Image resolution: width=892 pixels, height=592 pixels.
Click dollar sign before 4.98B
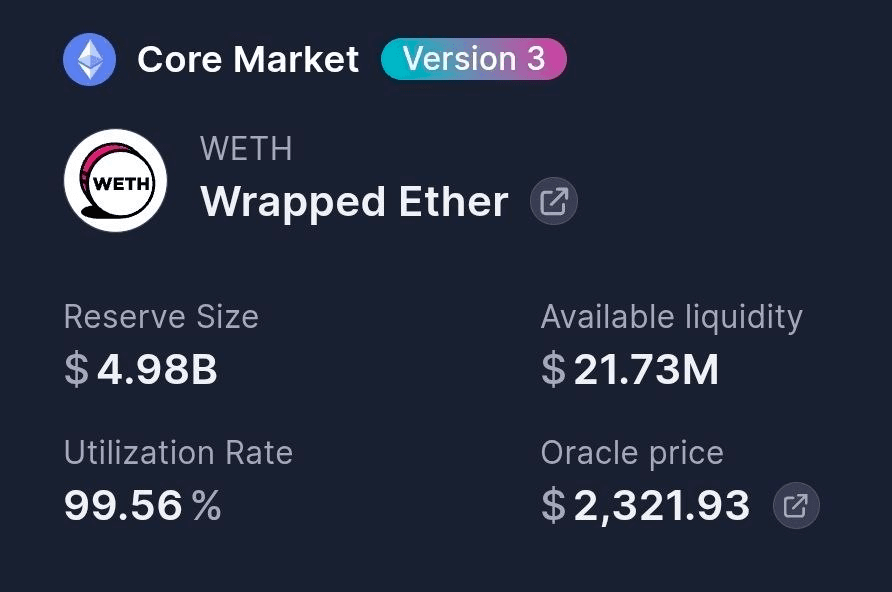tap(76, 370)
